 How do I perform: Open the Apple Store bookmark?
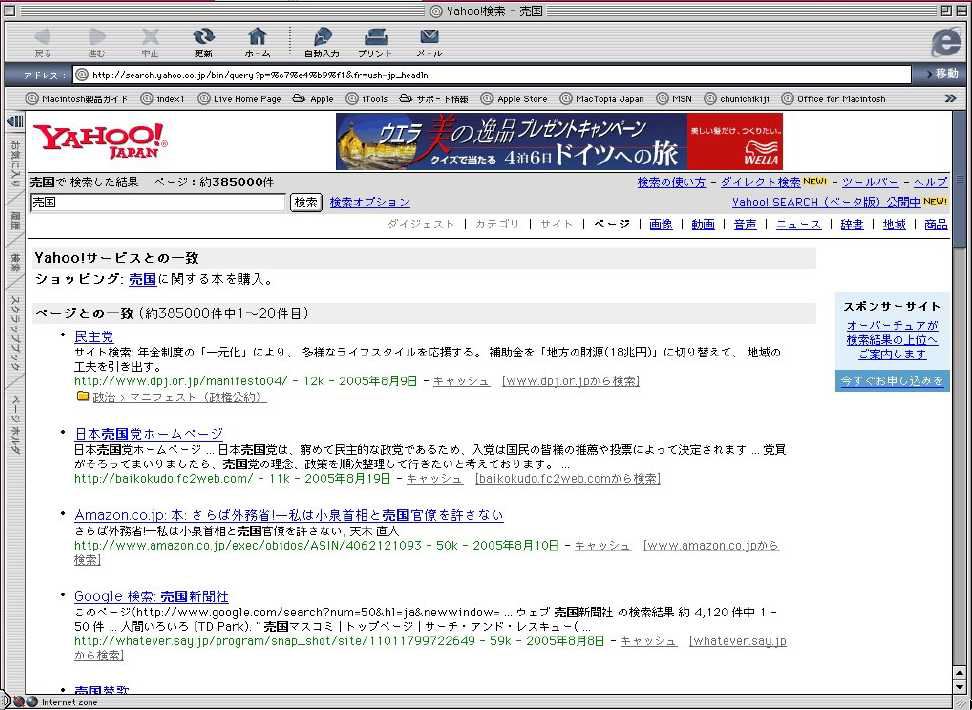[515, 99]
